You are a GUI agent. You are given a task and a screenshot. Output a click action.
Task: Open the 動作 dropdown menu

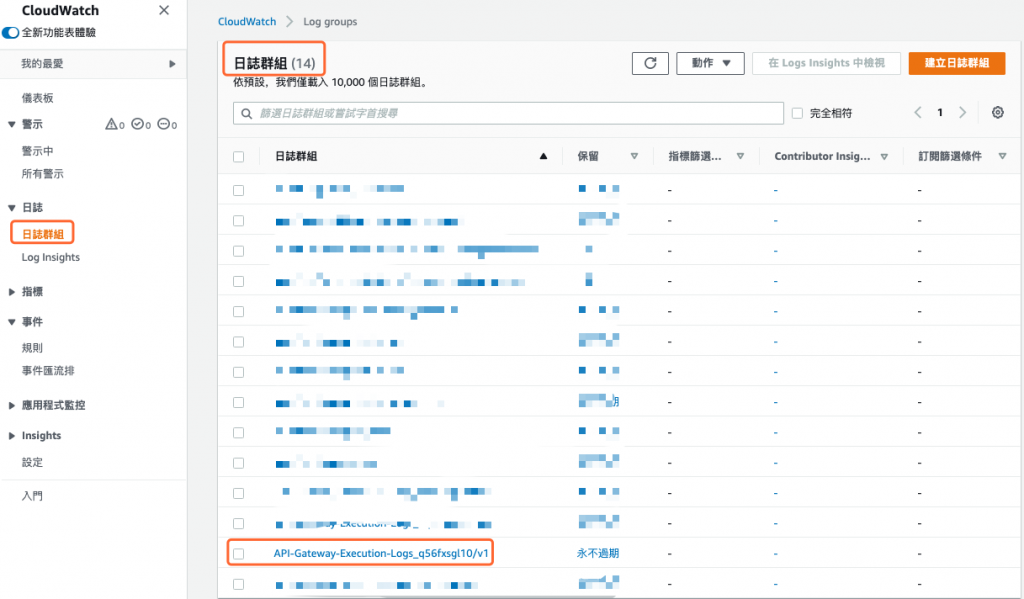(710, 63)
